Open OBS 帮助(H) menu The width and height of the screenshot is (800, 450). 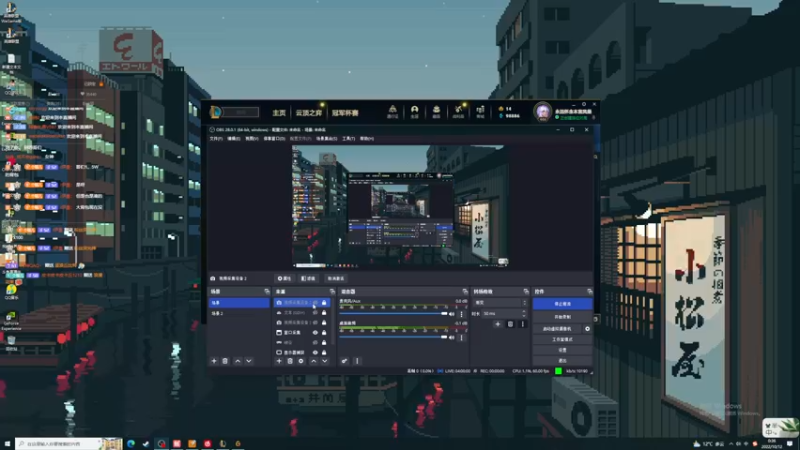366,139
